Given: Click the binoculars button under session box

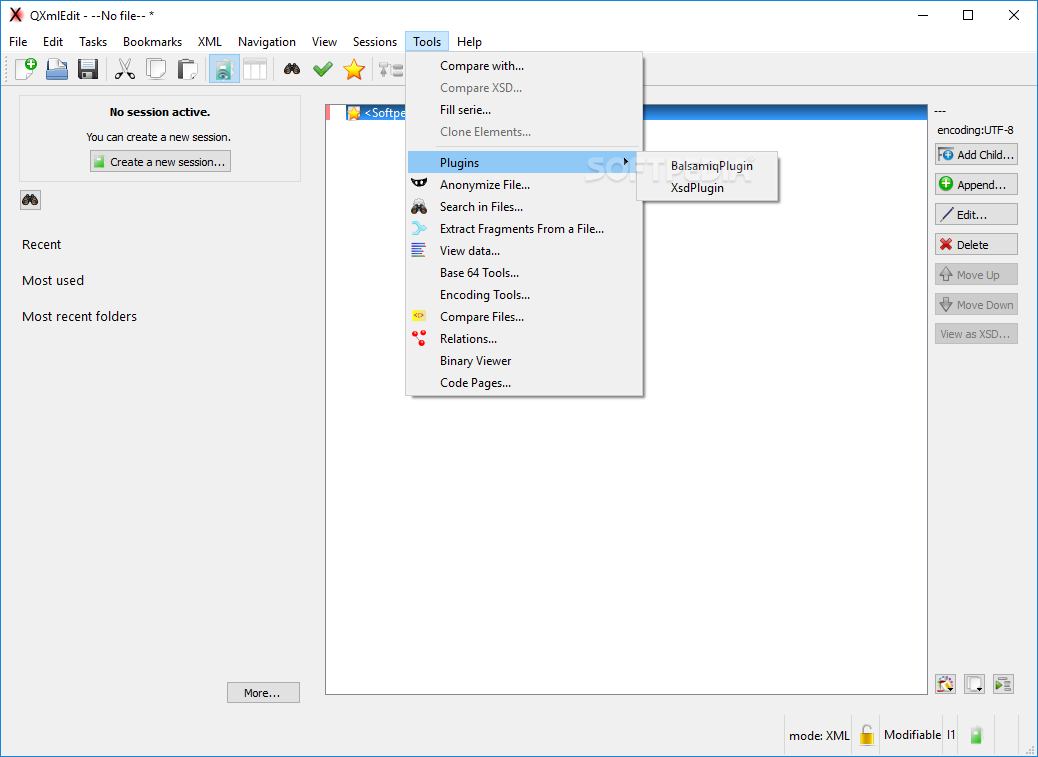Looking at the screenshot, I should click(x=30, y=200).
